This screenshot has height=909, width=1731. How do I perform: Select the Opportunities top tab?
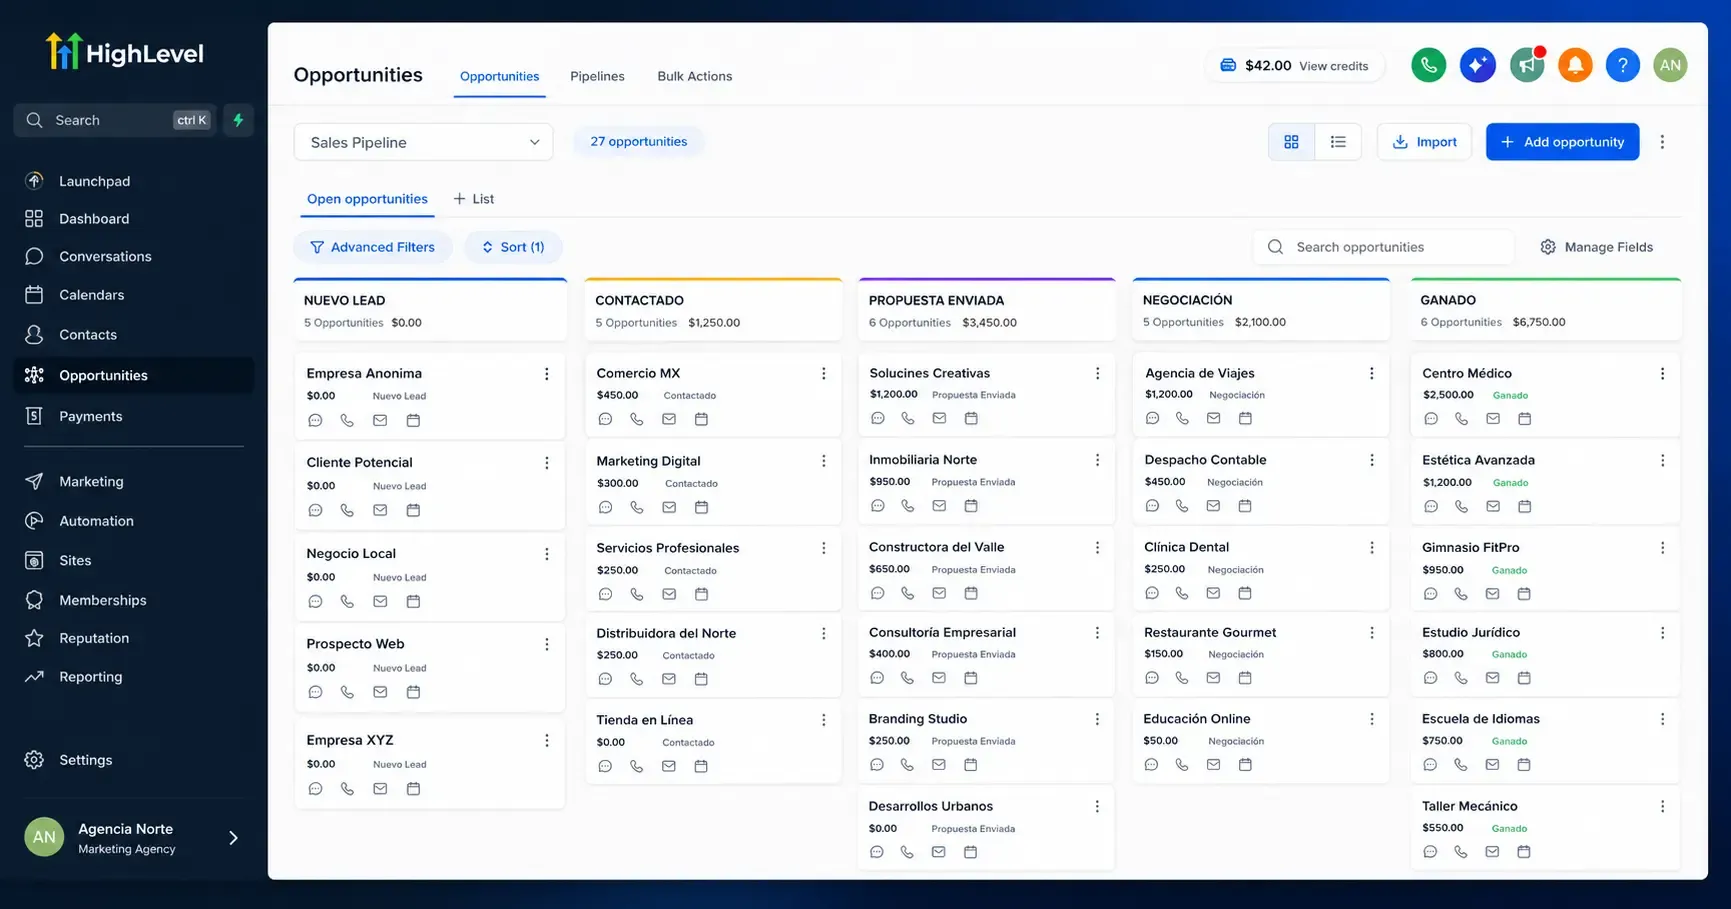pos(499,76)
